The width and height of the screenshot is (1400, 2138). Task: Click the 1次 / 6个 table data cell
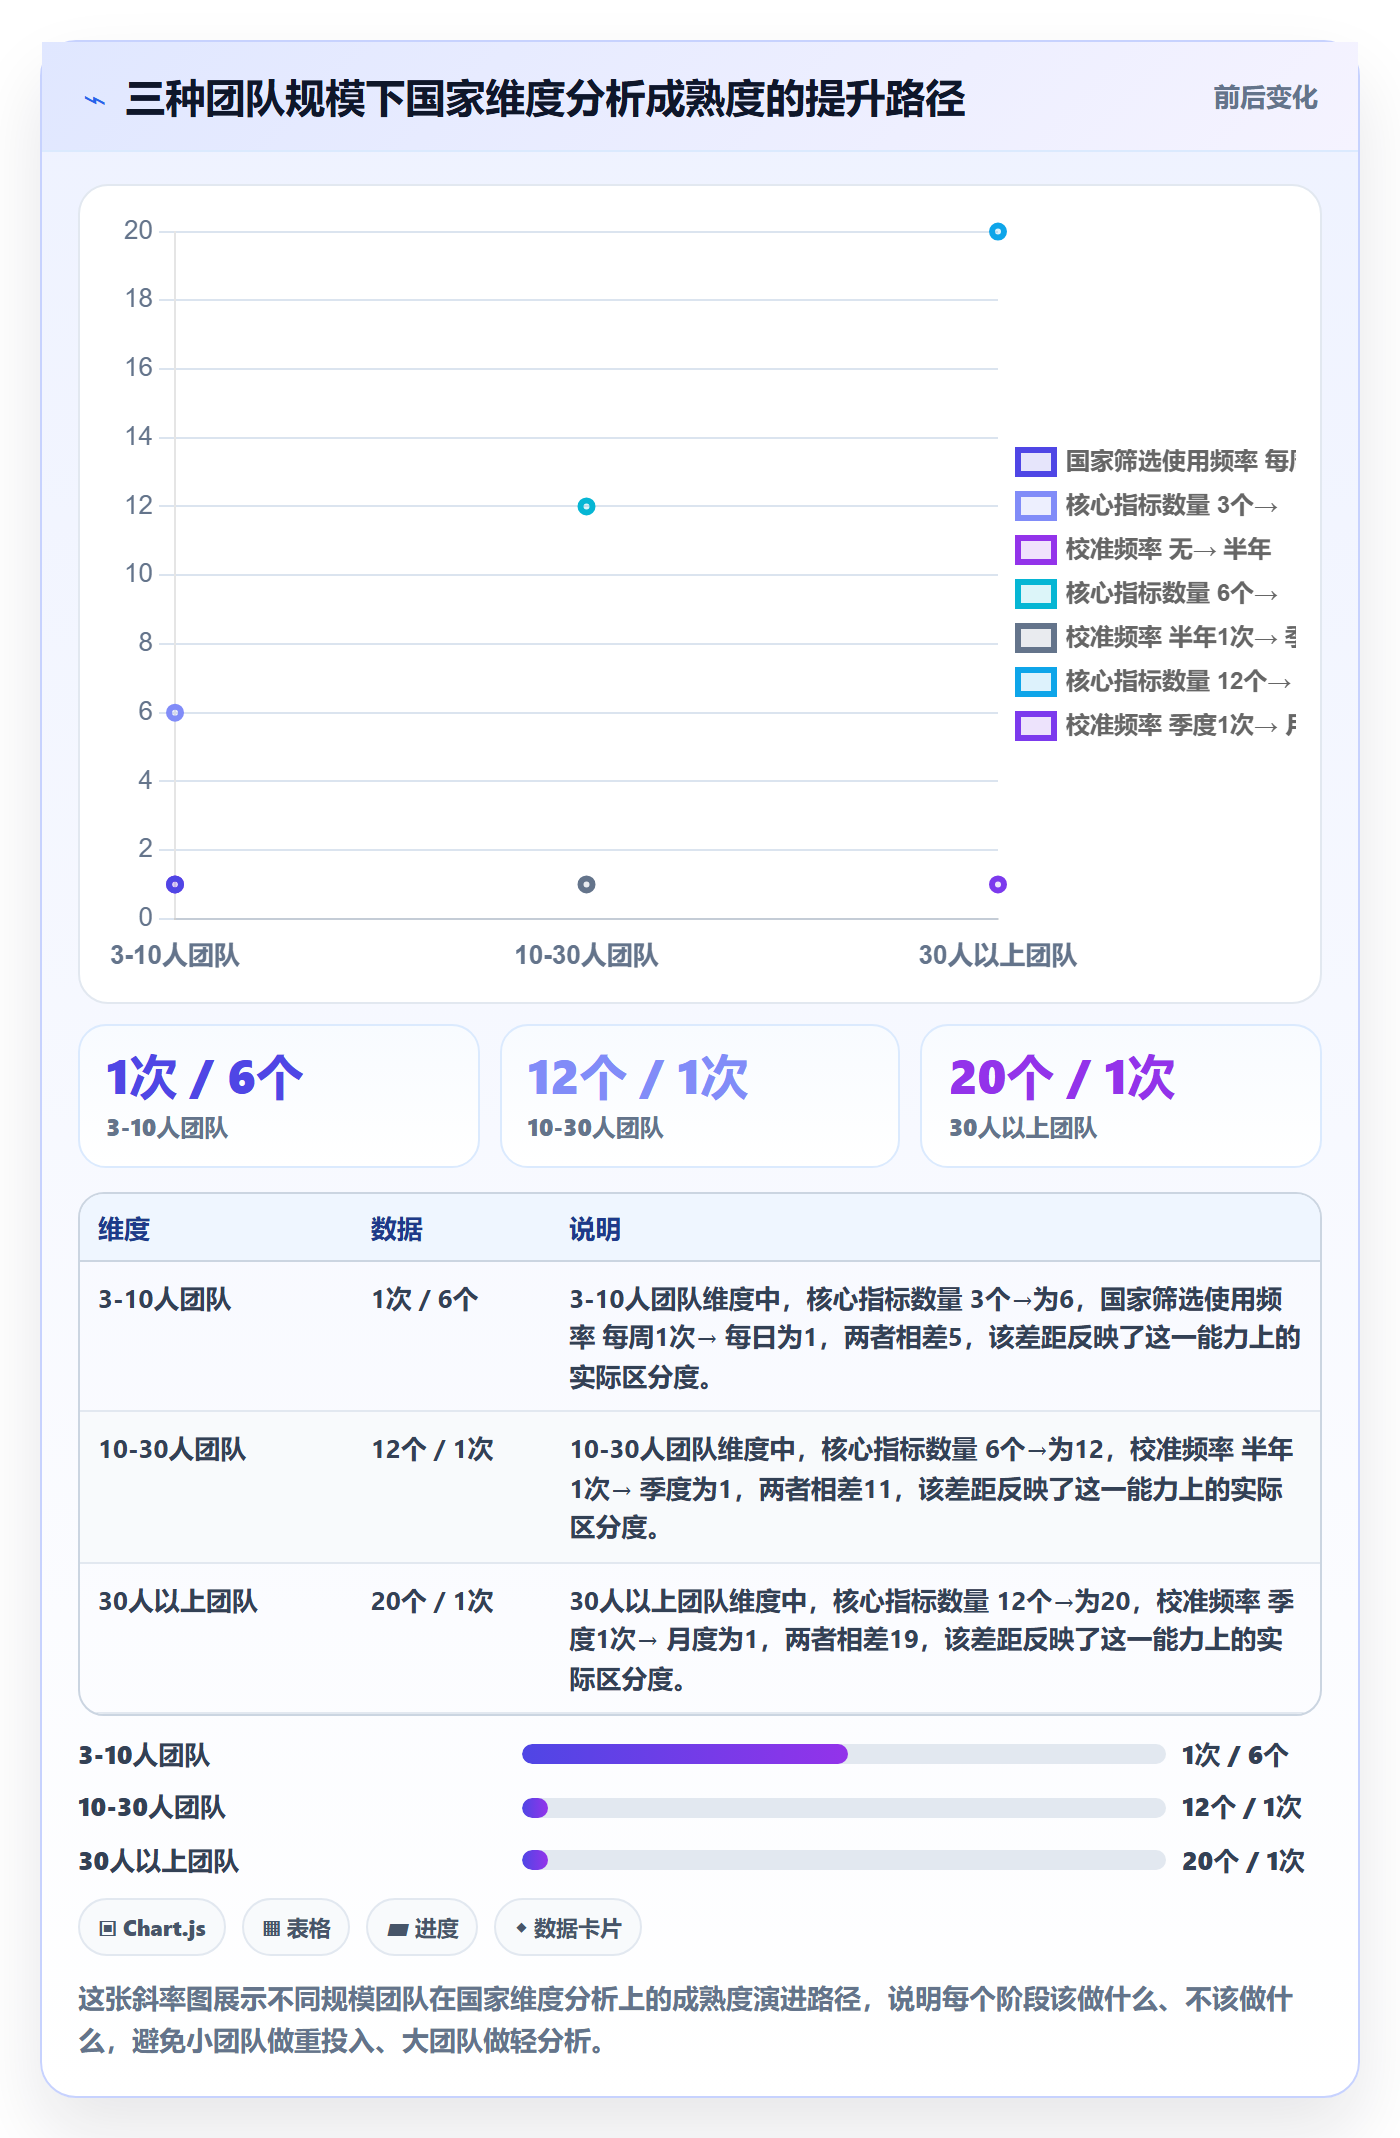tap(425, 1299)
